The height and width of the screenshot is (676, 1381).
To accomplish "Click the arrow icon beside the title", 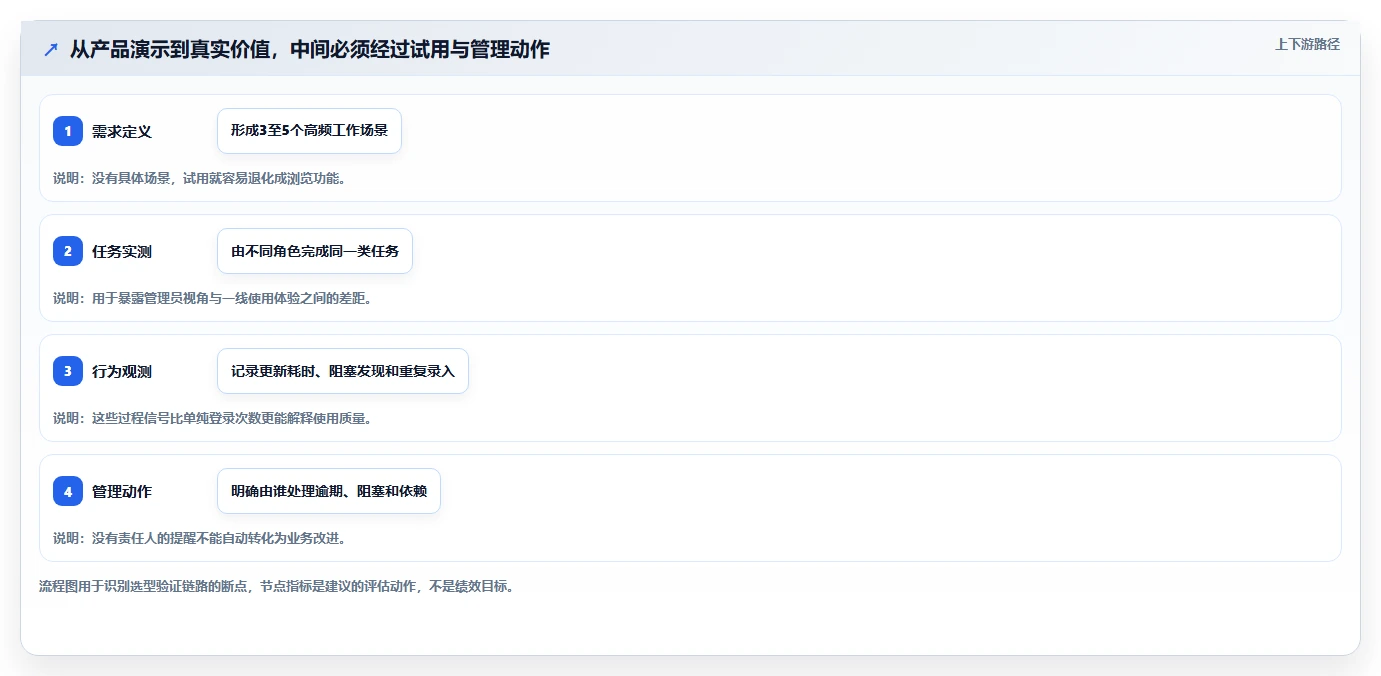I will point(51,49).
